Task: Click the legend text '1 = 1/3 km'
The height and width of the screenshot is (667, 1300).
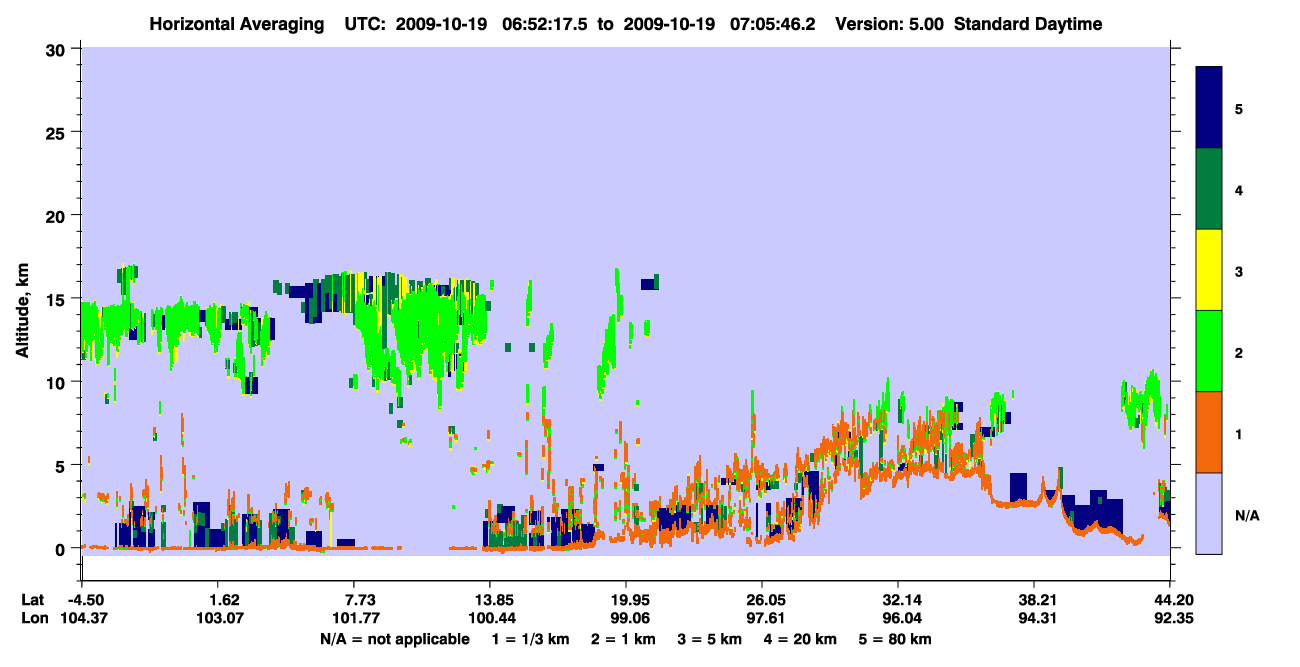Action: coord(530,639)
